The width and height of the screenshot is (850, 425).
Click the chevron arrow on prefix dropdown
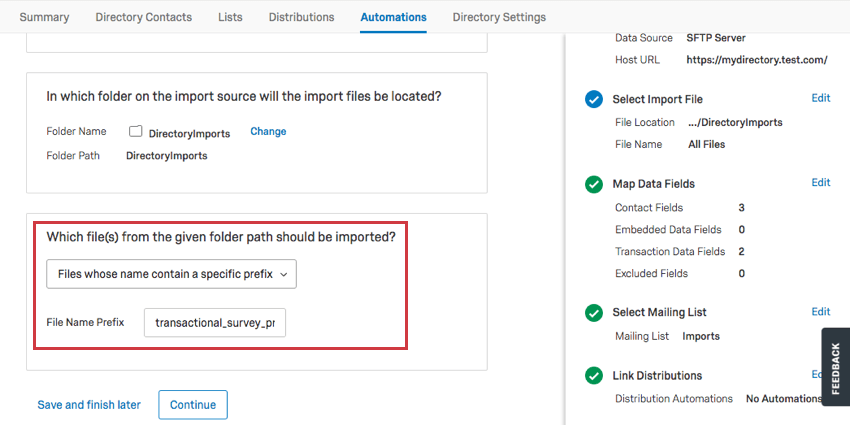[284, 275]
